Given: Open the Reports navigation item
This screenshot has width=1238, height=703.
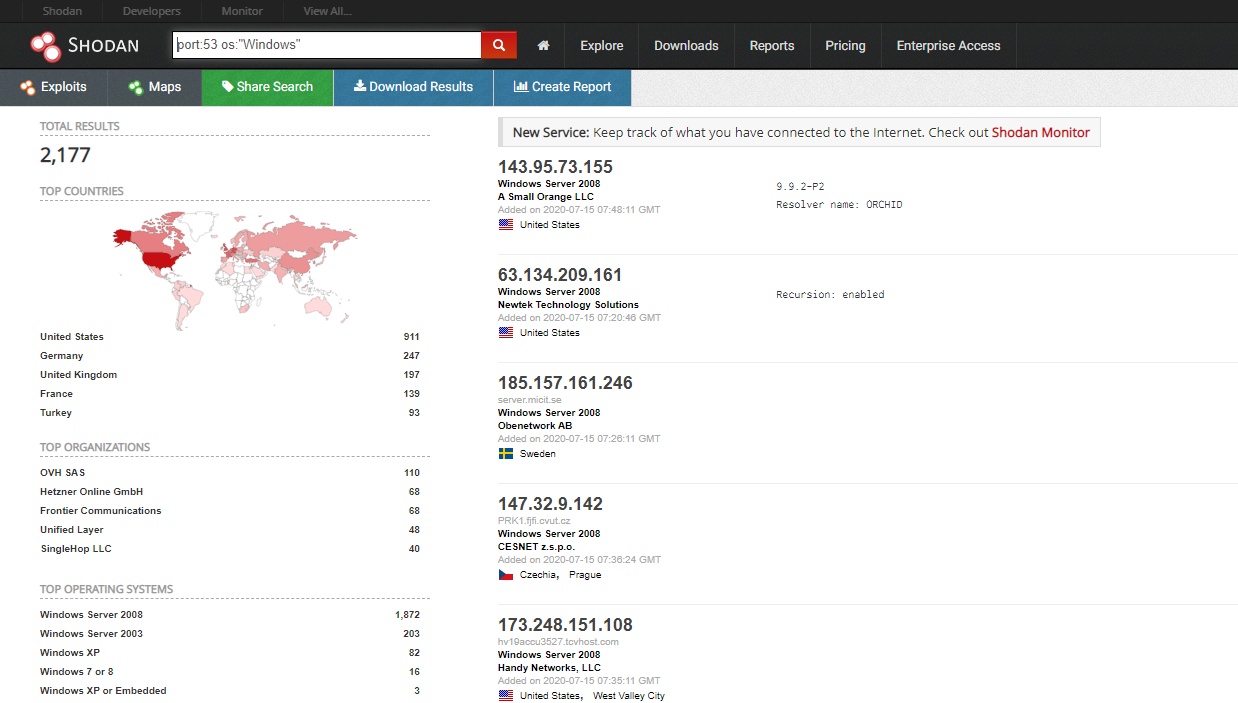Looking at the screenshot, I should click(772, 46).
